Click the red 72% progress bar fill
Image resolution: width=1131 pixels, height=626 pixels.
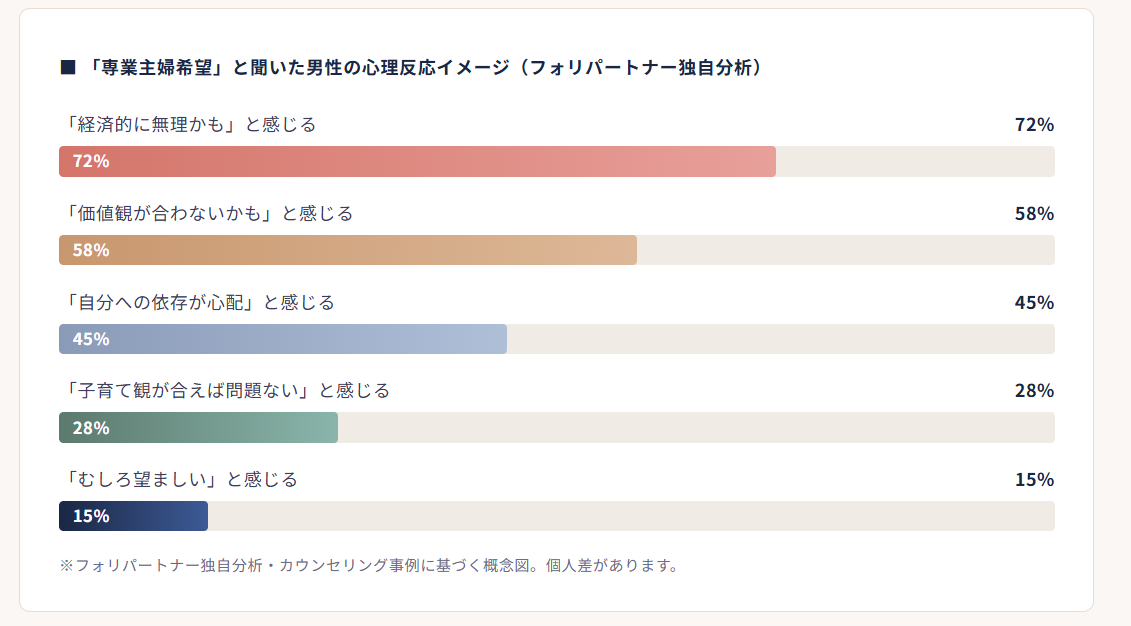point(417,161)
